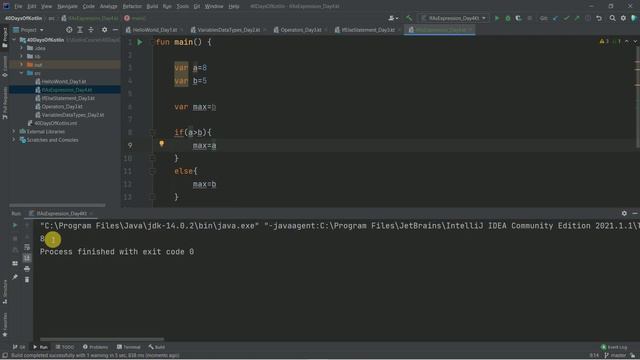
Task: Clear the console with the trash icon
Action: (27, 280)
